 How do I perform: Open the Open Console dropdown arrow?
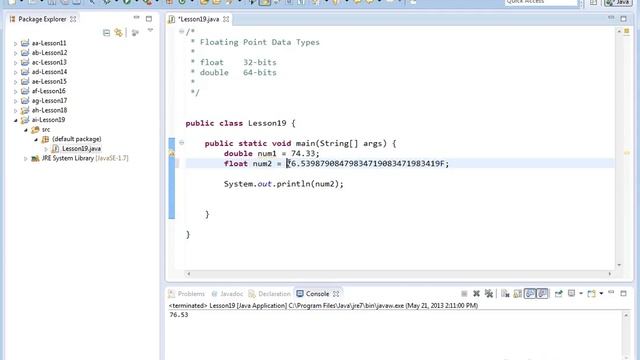tap(601, 294)
